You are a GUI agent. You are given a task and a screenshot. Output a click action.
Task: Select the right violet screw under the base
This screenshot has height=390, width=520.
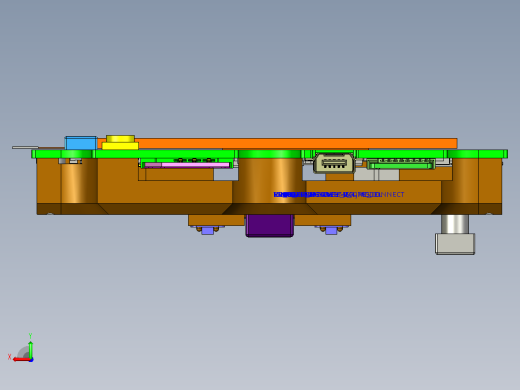[331, 231]
